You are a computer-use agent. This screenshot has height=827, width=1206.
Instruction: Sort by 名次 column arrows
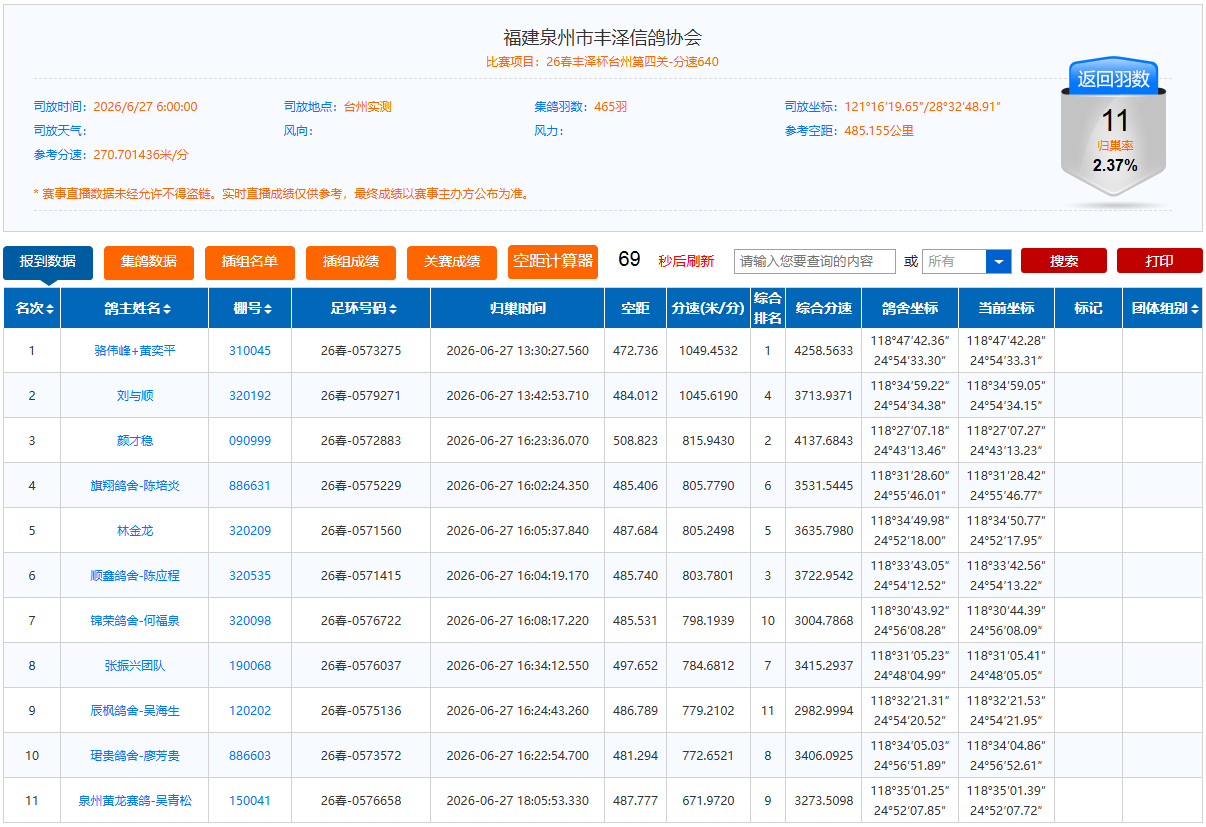pyautogui.click(x=50, y=309)
